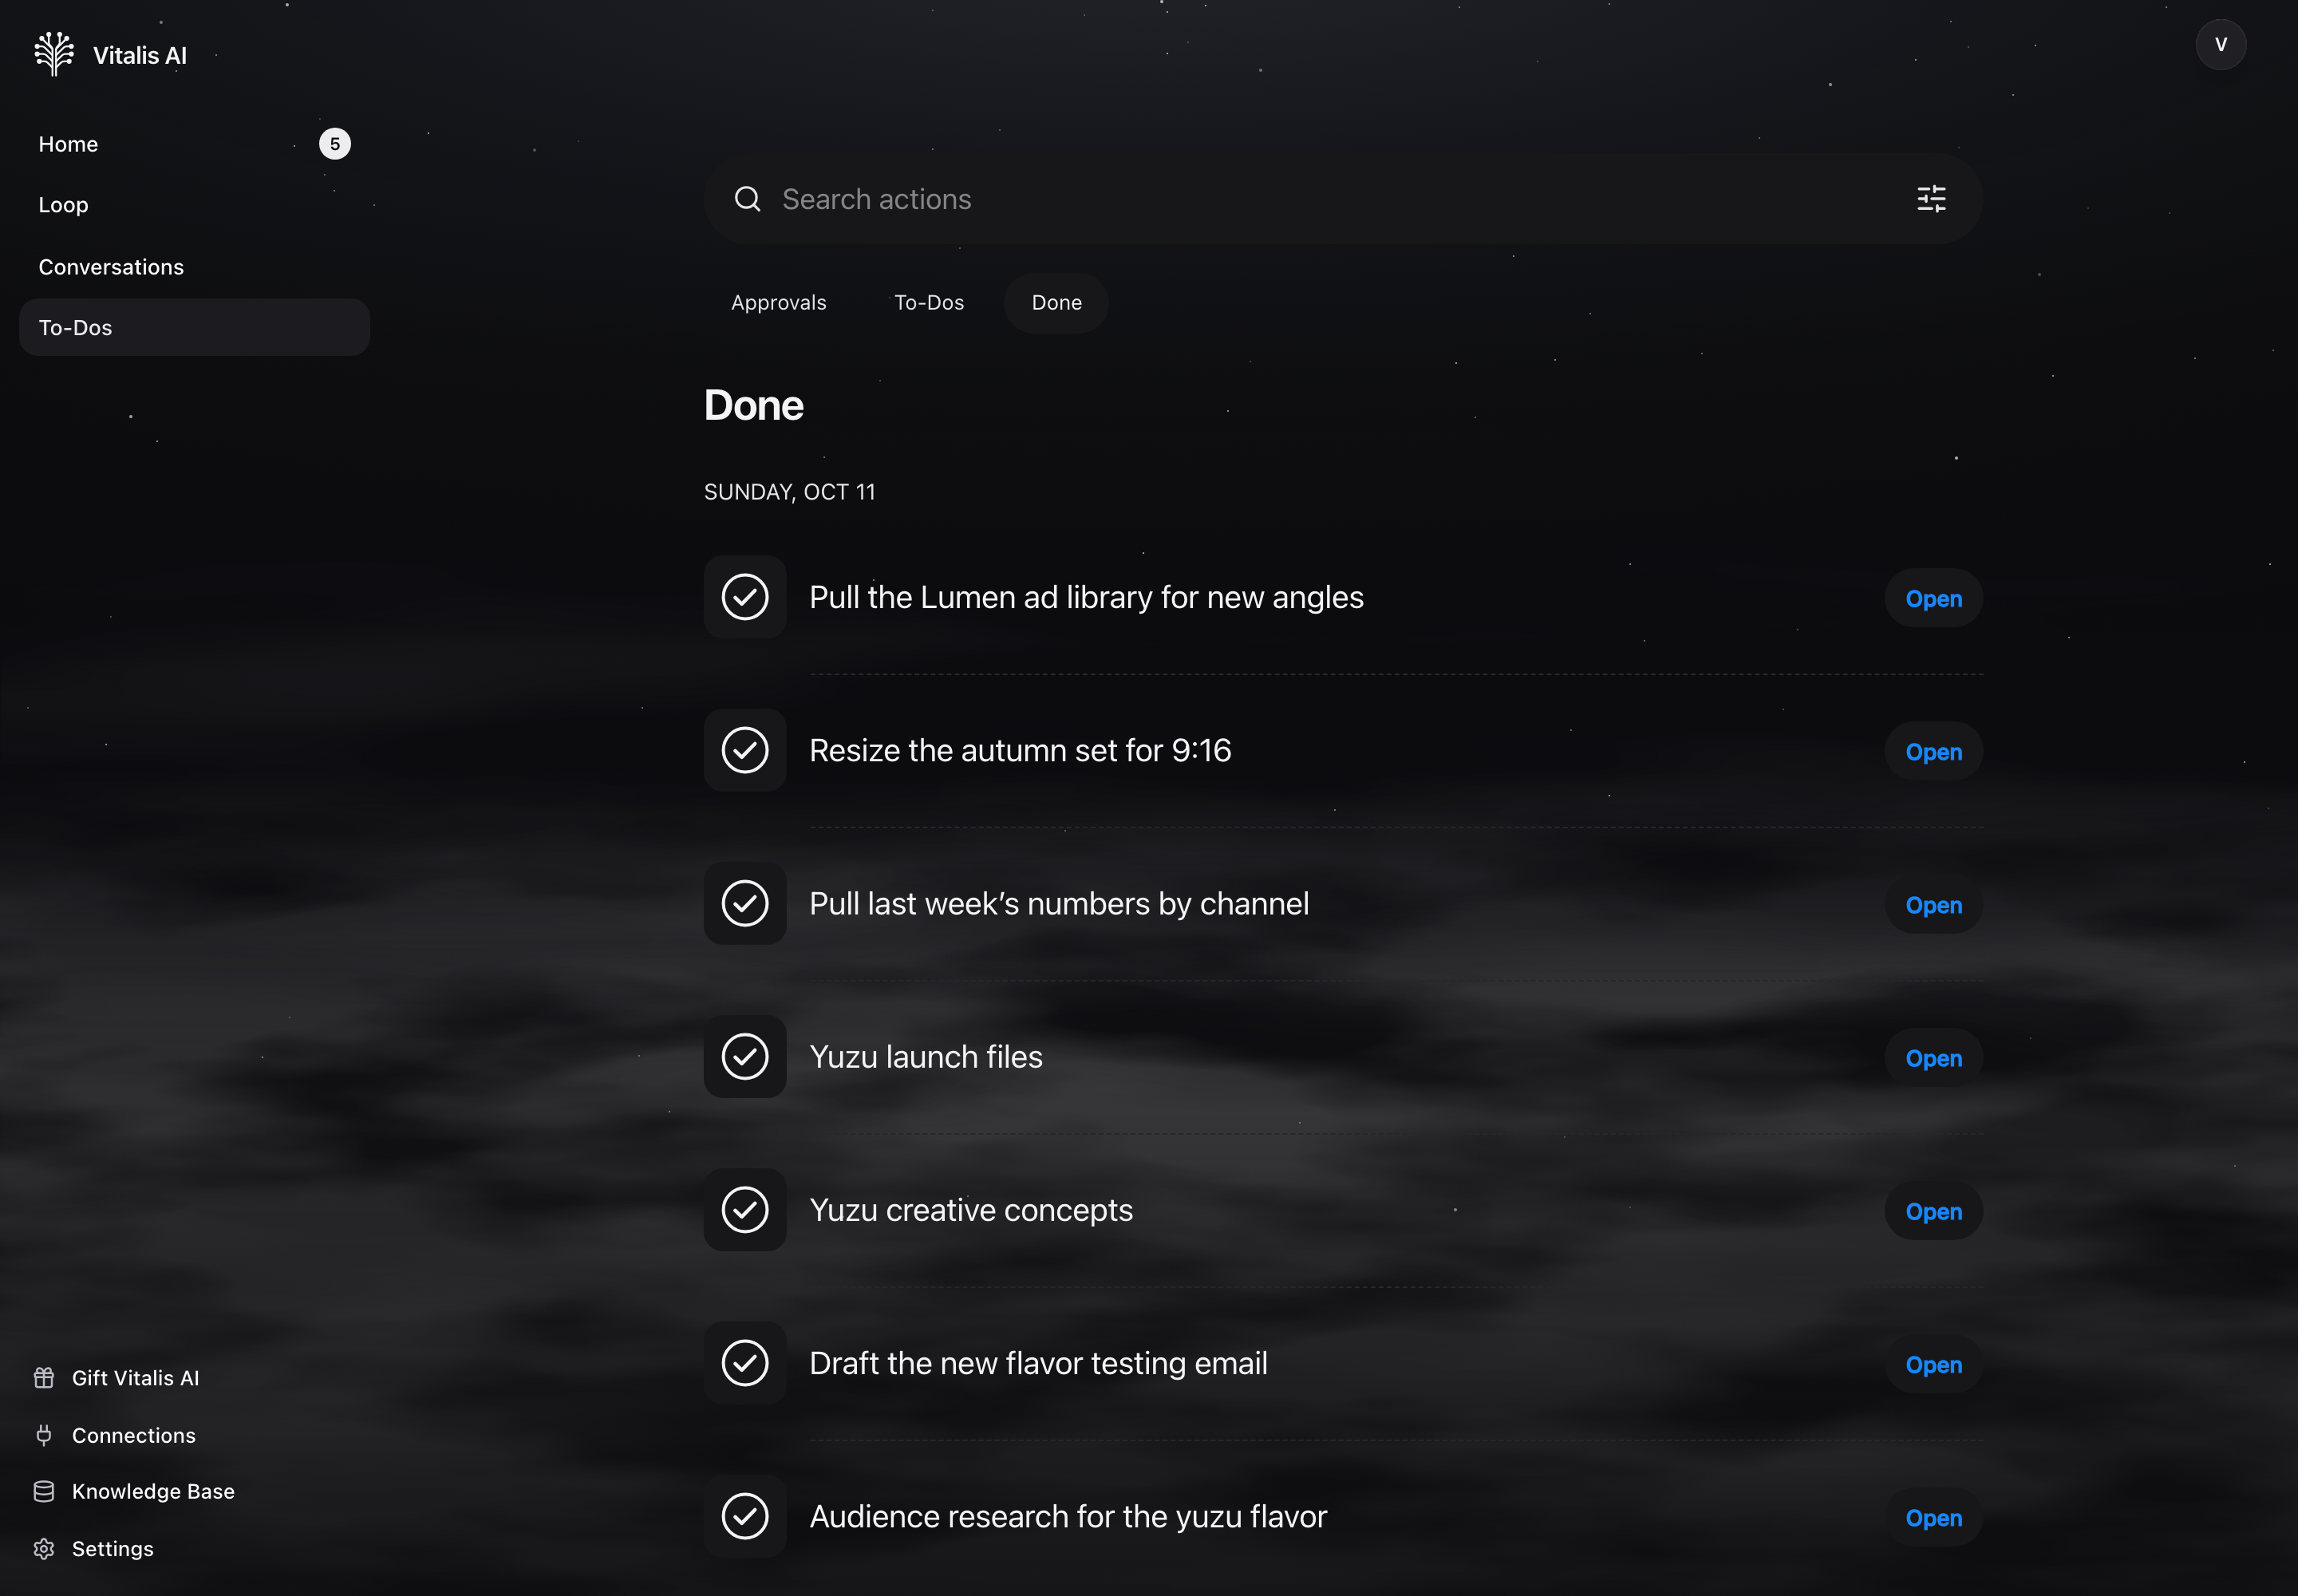Uncheck the 'Yuzu creative concepts' task

pyautogui.click(x=745, y=1210)
